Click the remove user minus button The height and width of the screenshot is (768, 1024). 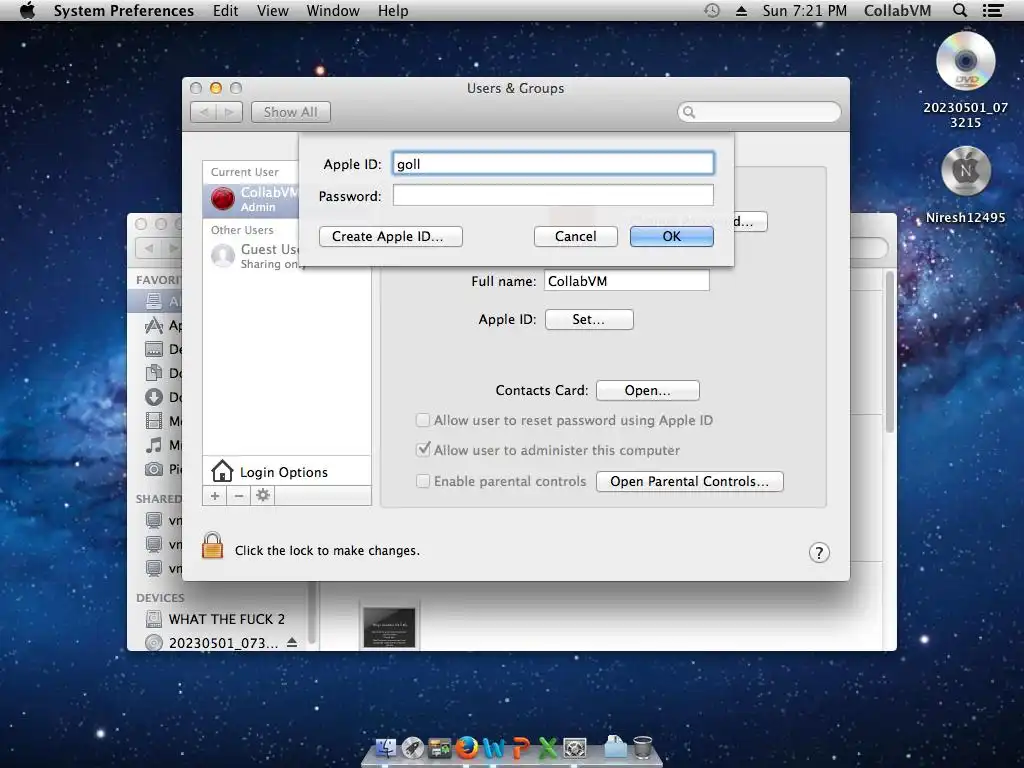pyautogui.click(x=239, y=496)
